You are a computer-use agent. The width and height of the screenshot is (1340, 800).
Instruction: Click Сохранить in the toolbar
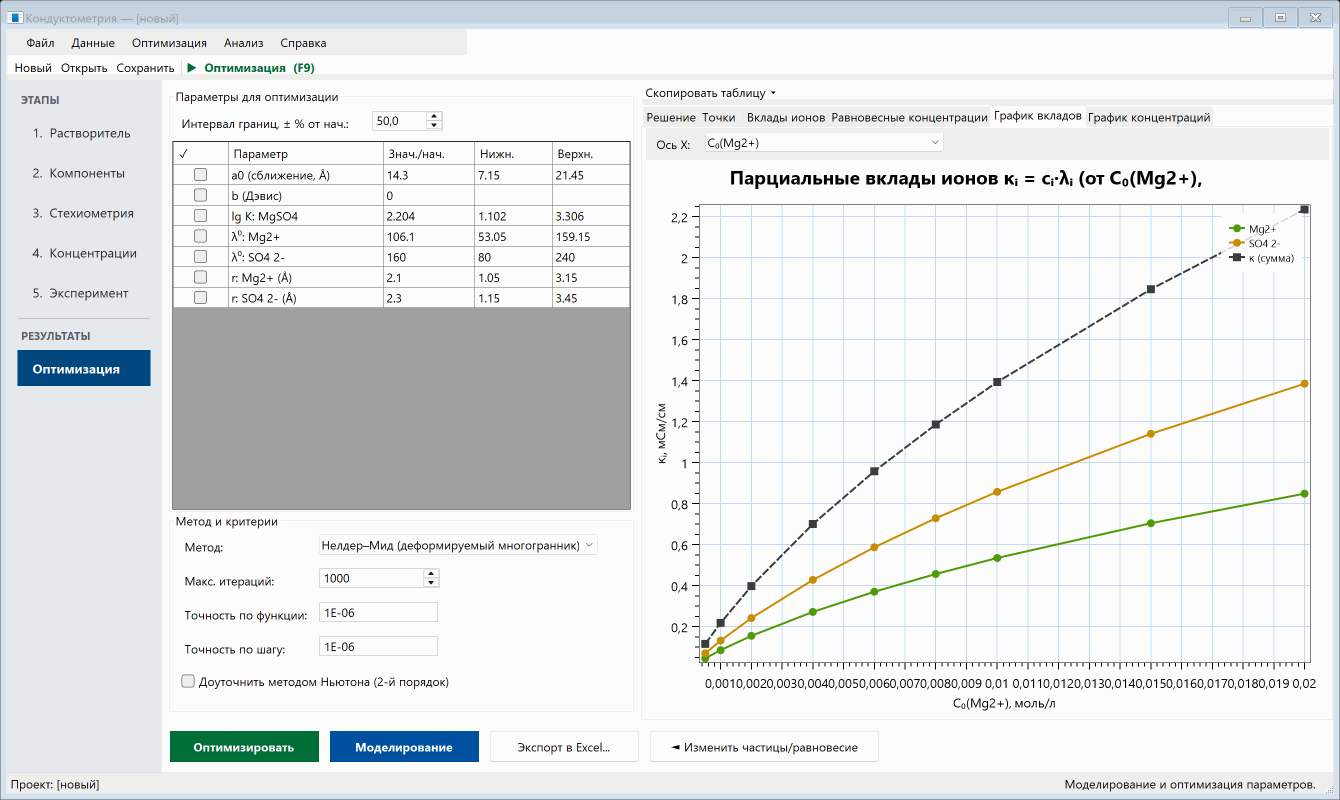145,68
